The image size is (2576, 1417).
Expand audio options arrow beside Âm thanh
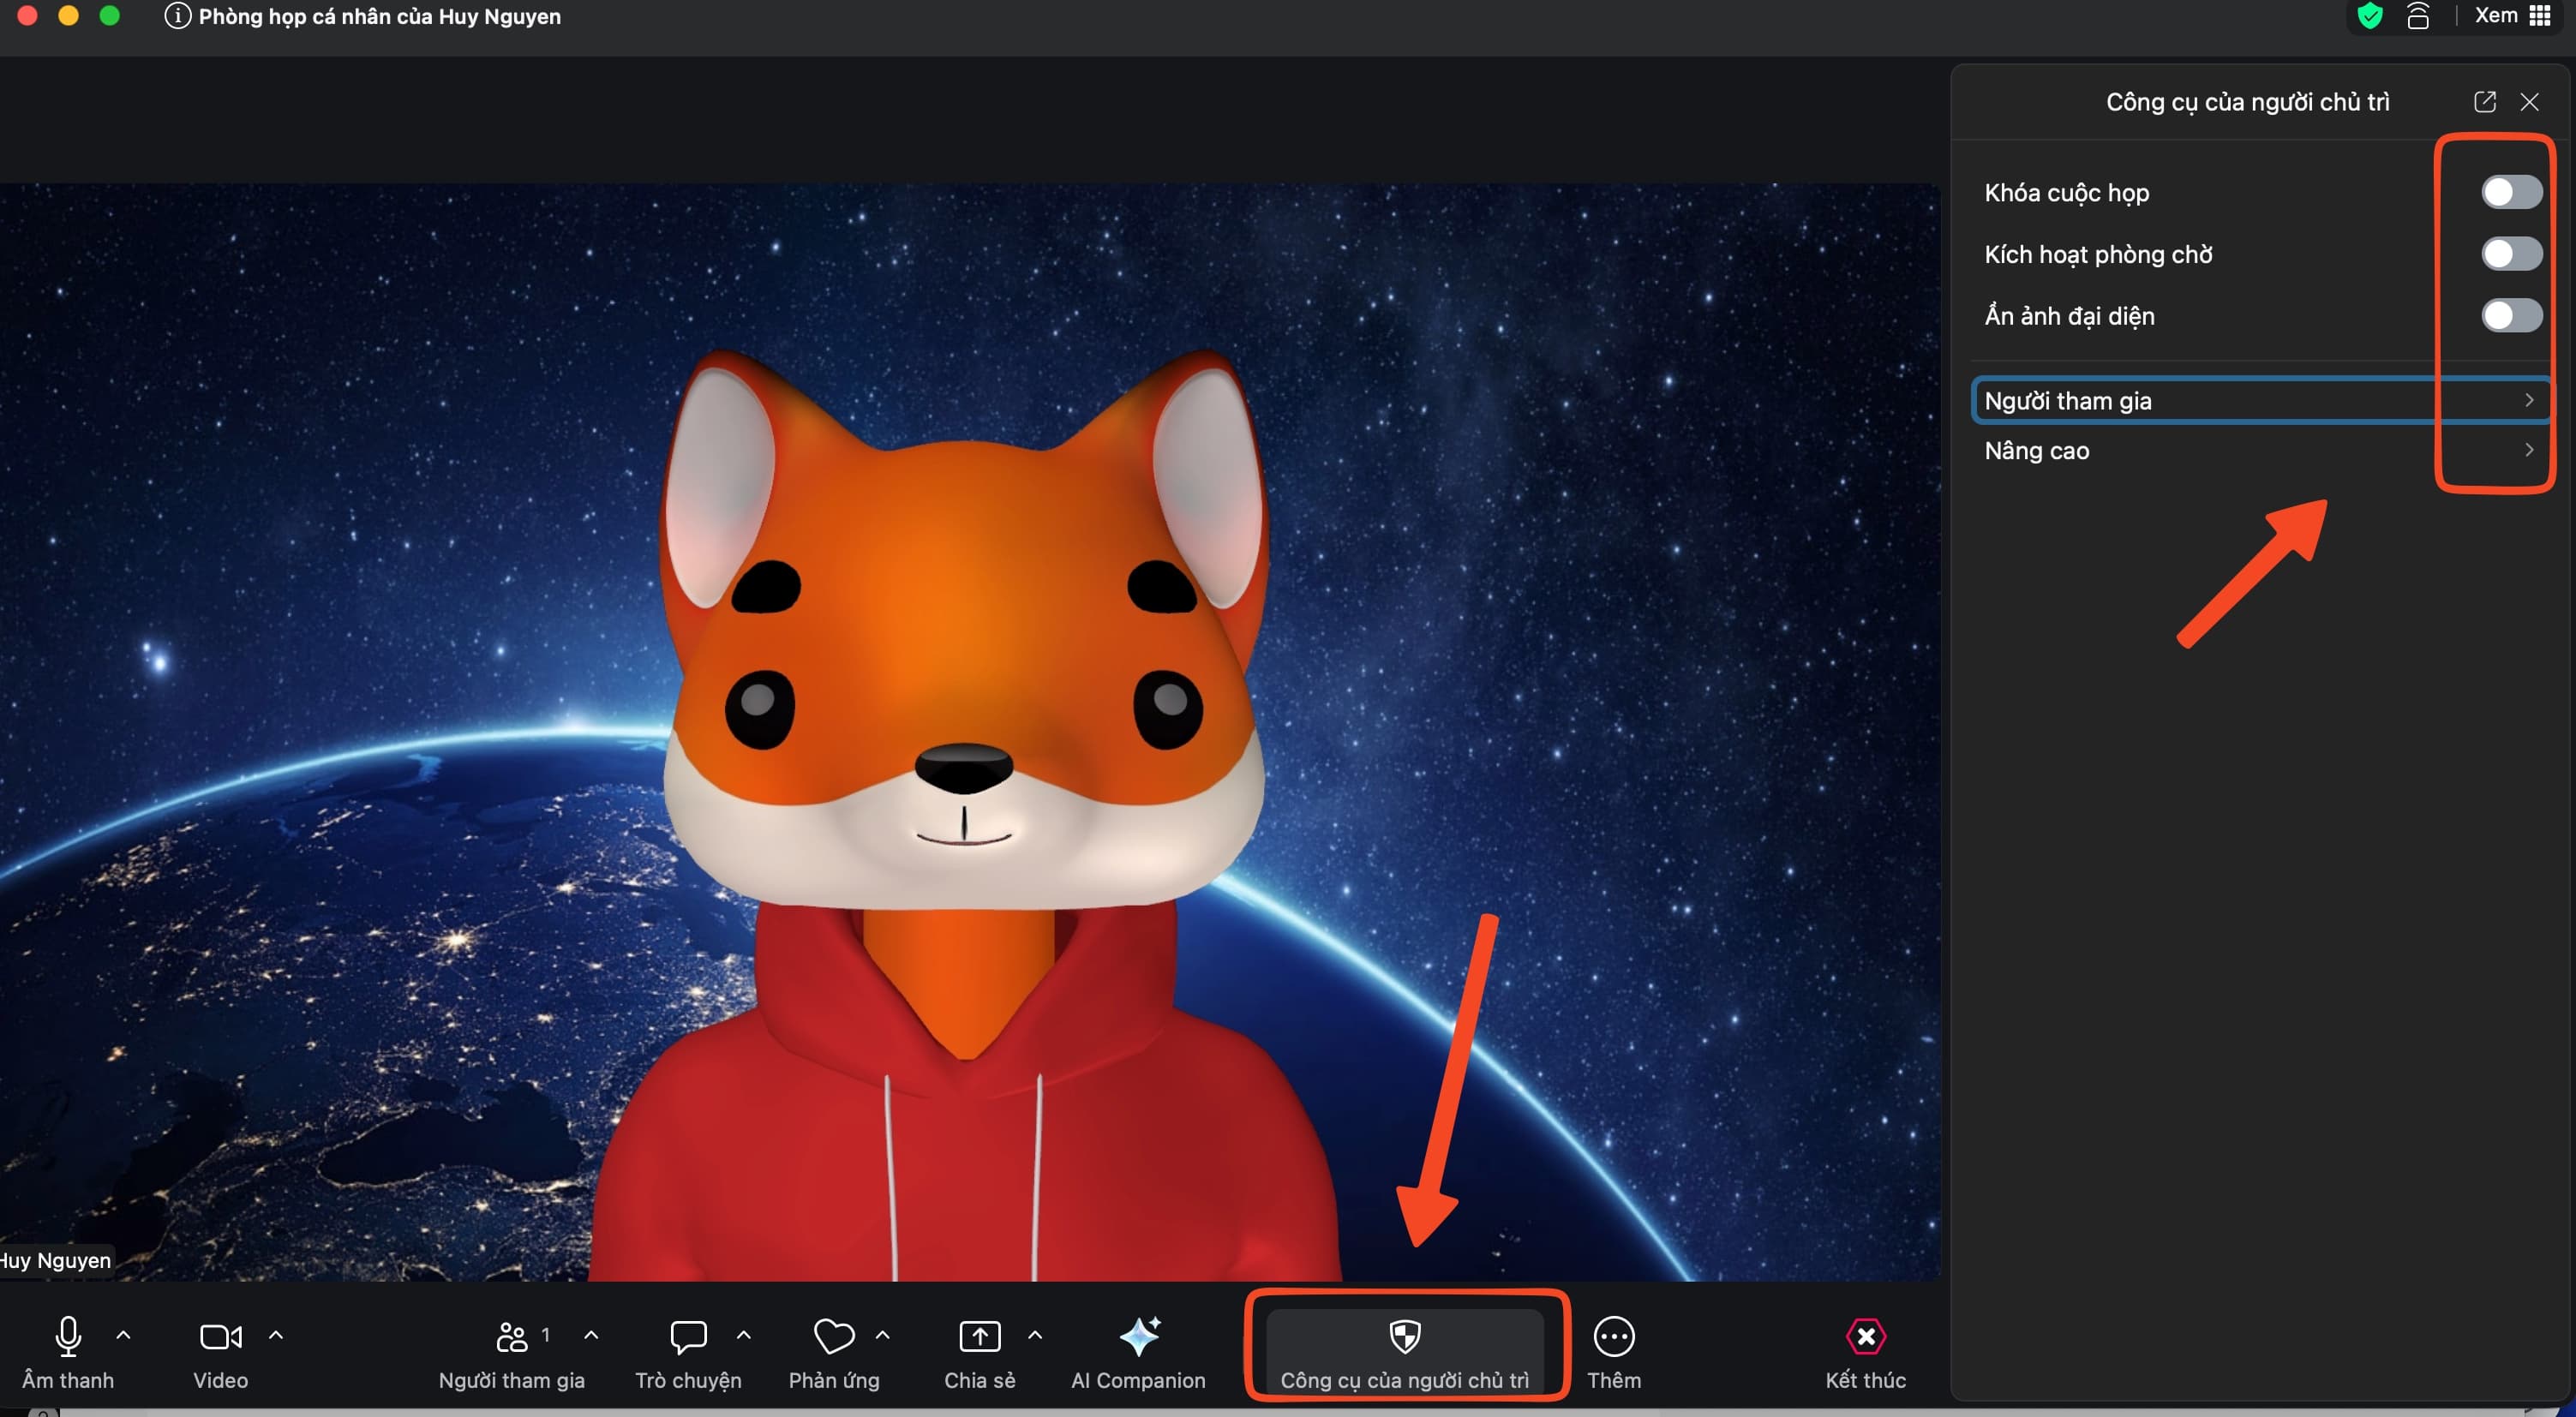(124, 1334)
